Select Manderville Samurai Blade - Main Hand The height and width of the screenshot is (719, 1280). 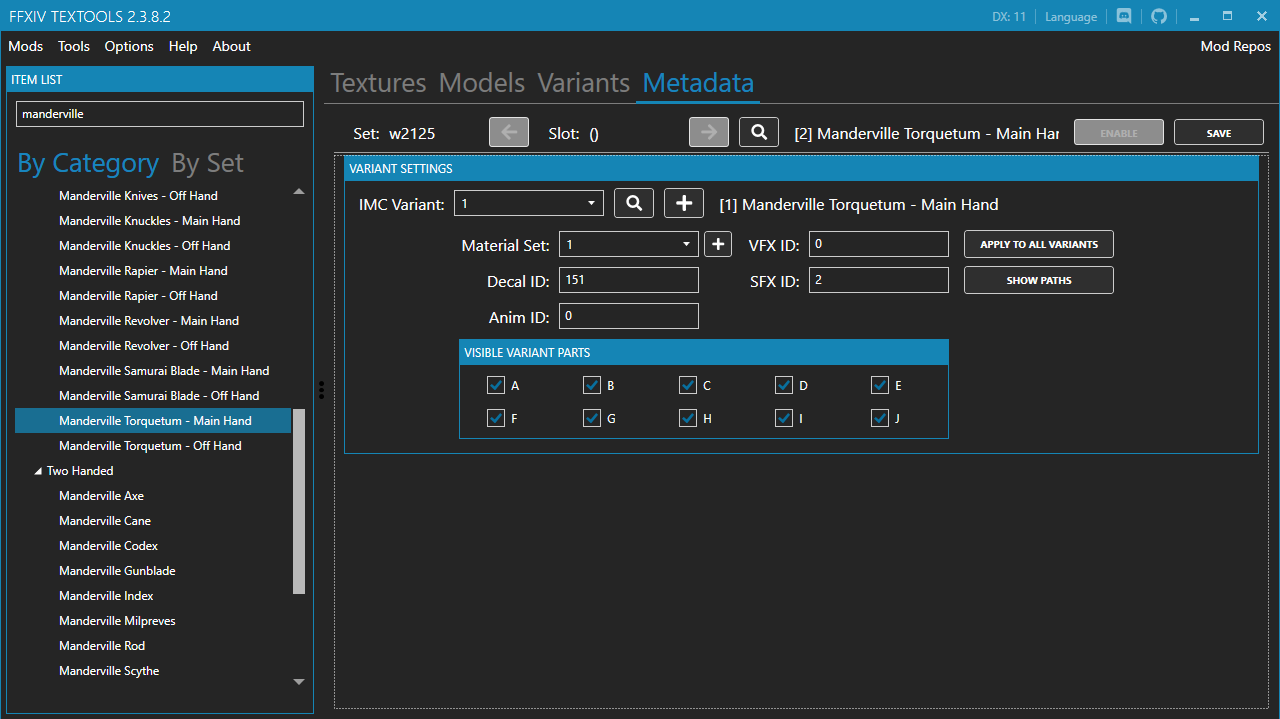[164, 371]
